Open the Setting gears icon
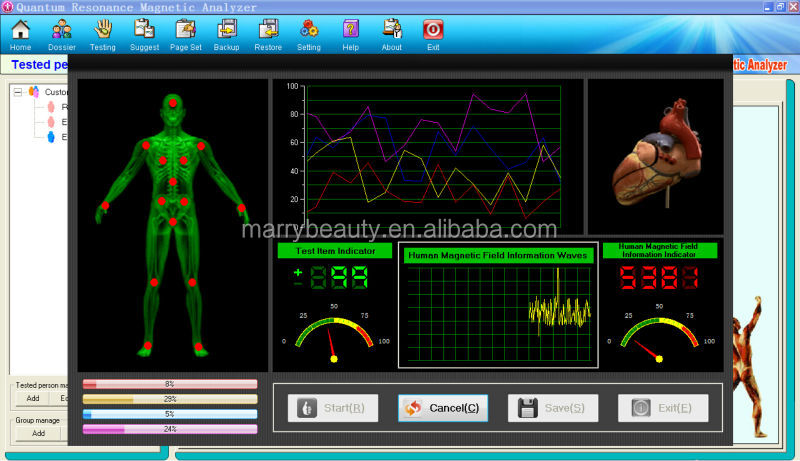Screen dimensions: 800x461 click(309, 33)
